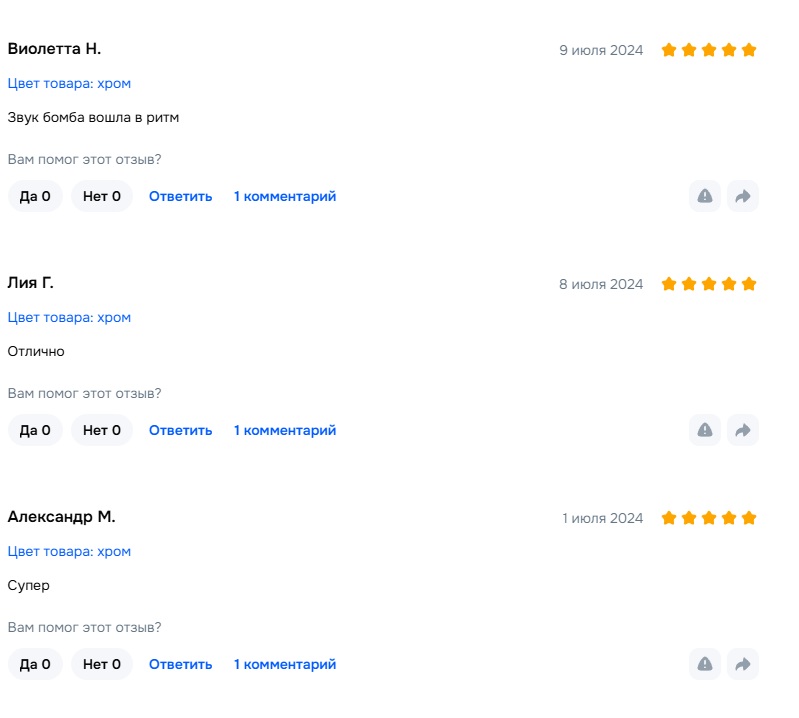Image resolution: width=799 pixels, height=718 pixels.
Task: Share Виолетта Н.'s review via arrow icon
Action: coord(742,196)
